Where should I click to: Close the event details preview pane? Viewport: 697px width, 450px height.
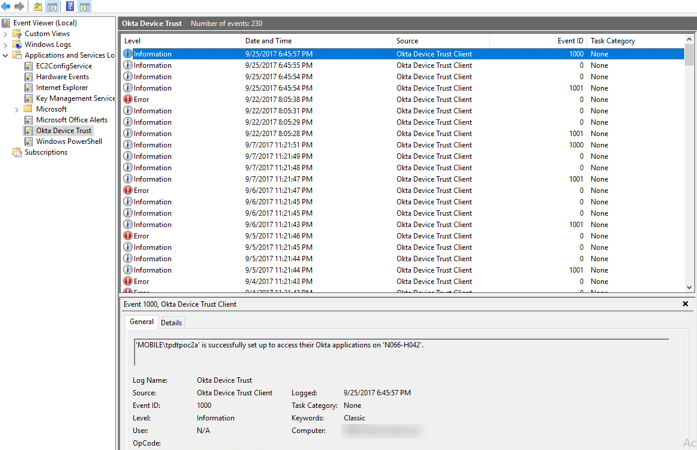[685, 304]
